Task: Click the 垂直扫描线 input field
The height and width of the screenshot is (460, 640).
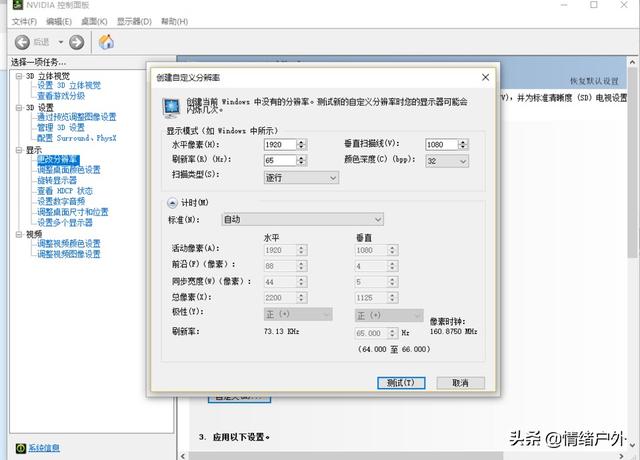Action: click(x=442, y=144)
